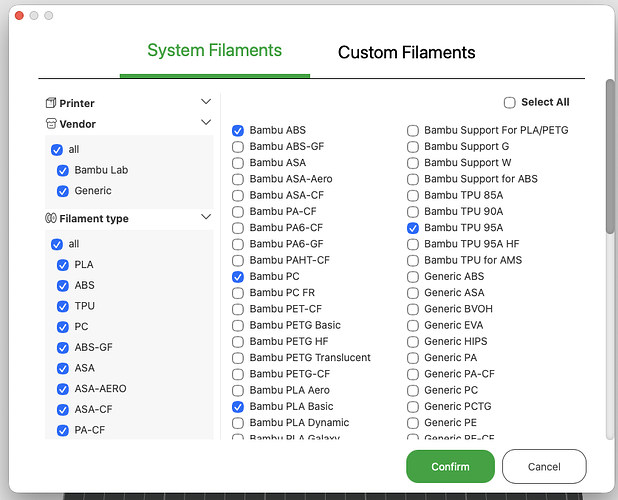Enable Bambu ABS-GF filament
Viewport: 618px width, 500px height.
[x=238, y=147]
